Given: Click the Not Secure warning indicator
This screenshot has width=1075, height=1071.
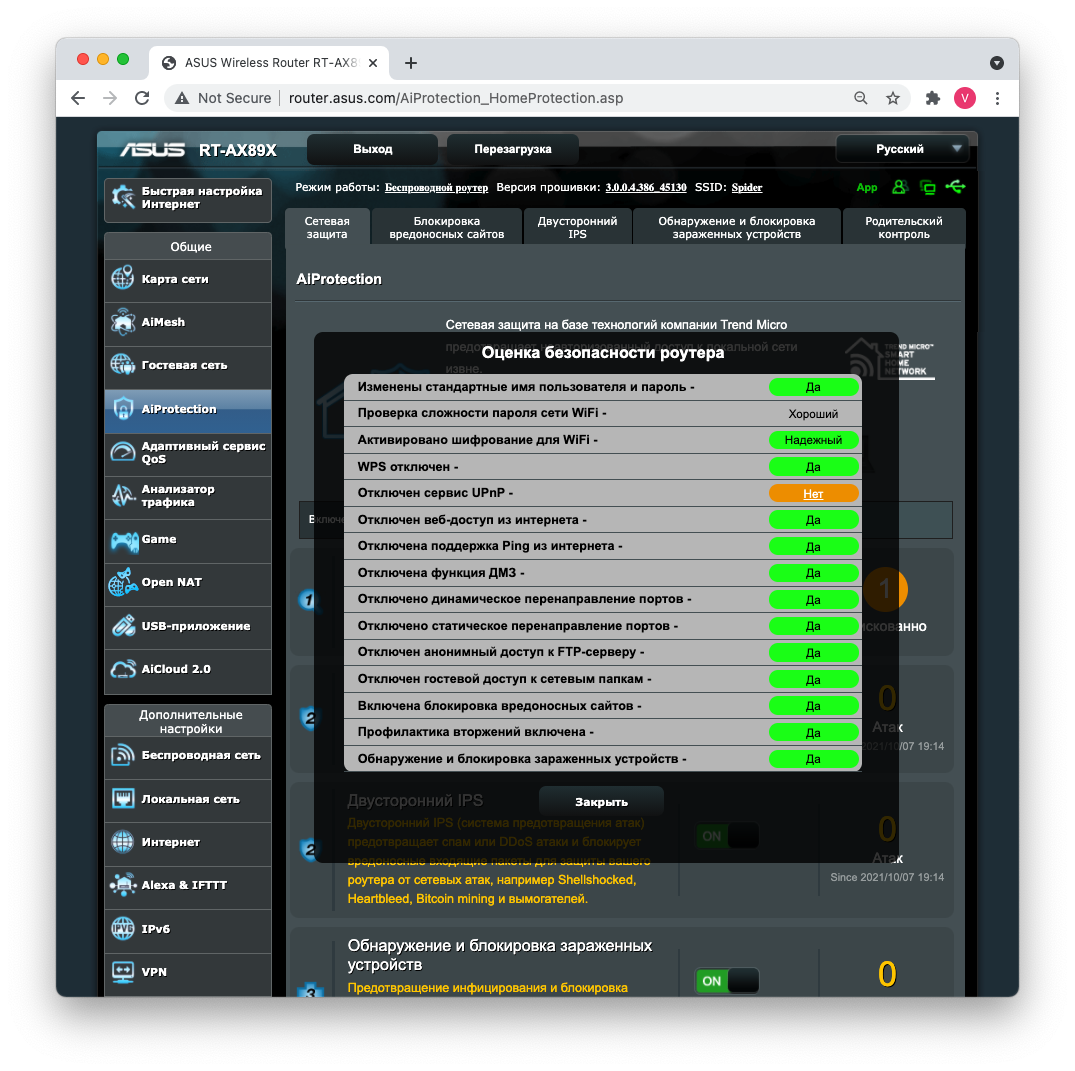Looking at the screenshot, I should [224, 98].
